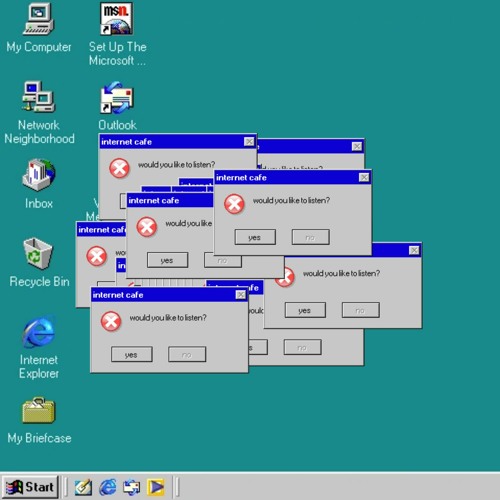This screenshot has height=500, width=500.
Task: Launch Outlook Express from quick launch bar
Action: tap(132, 487)
